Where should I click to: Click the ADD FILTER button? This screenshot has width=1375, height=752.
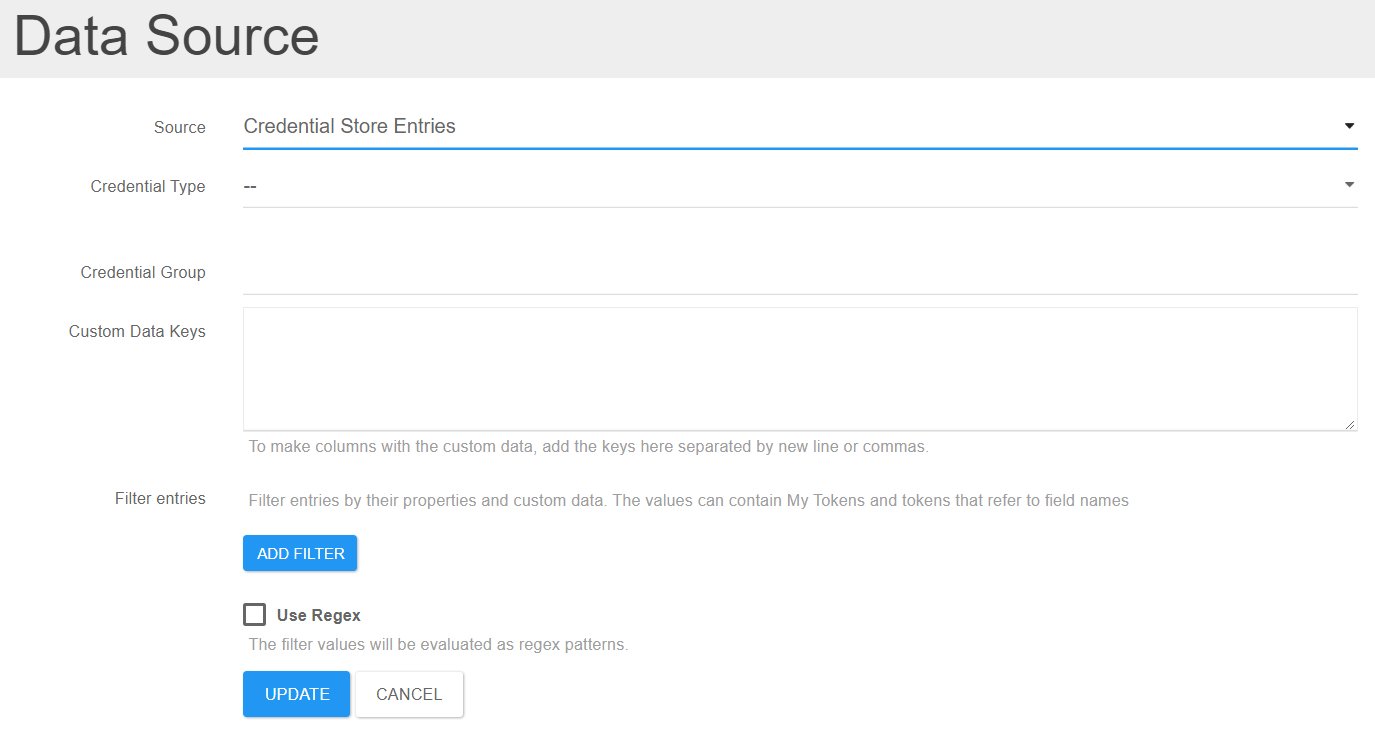[299, 553]
